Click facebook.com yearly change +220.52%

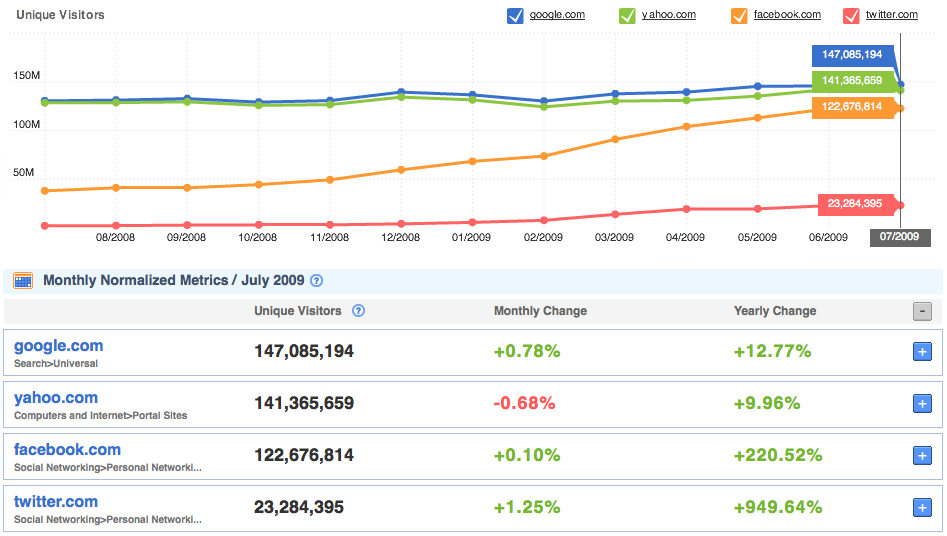[778, 455]
